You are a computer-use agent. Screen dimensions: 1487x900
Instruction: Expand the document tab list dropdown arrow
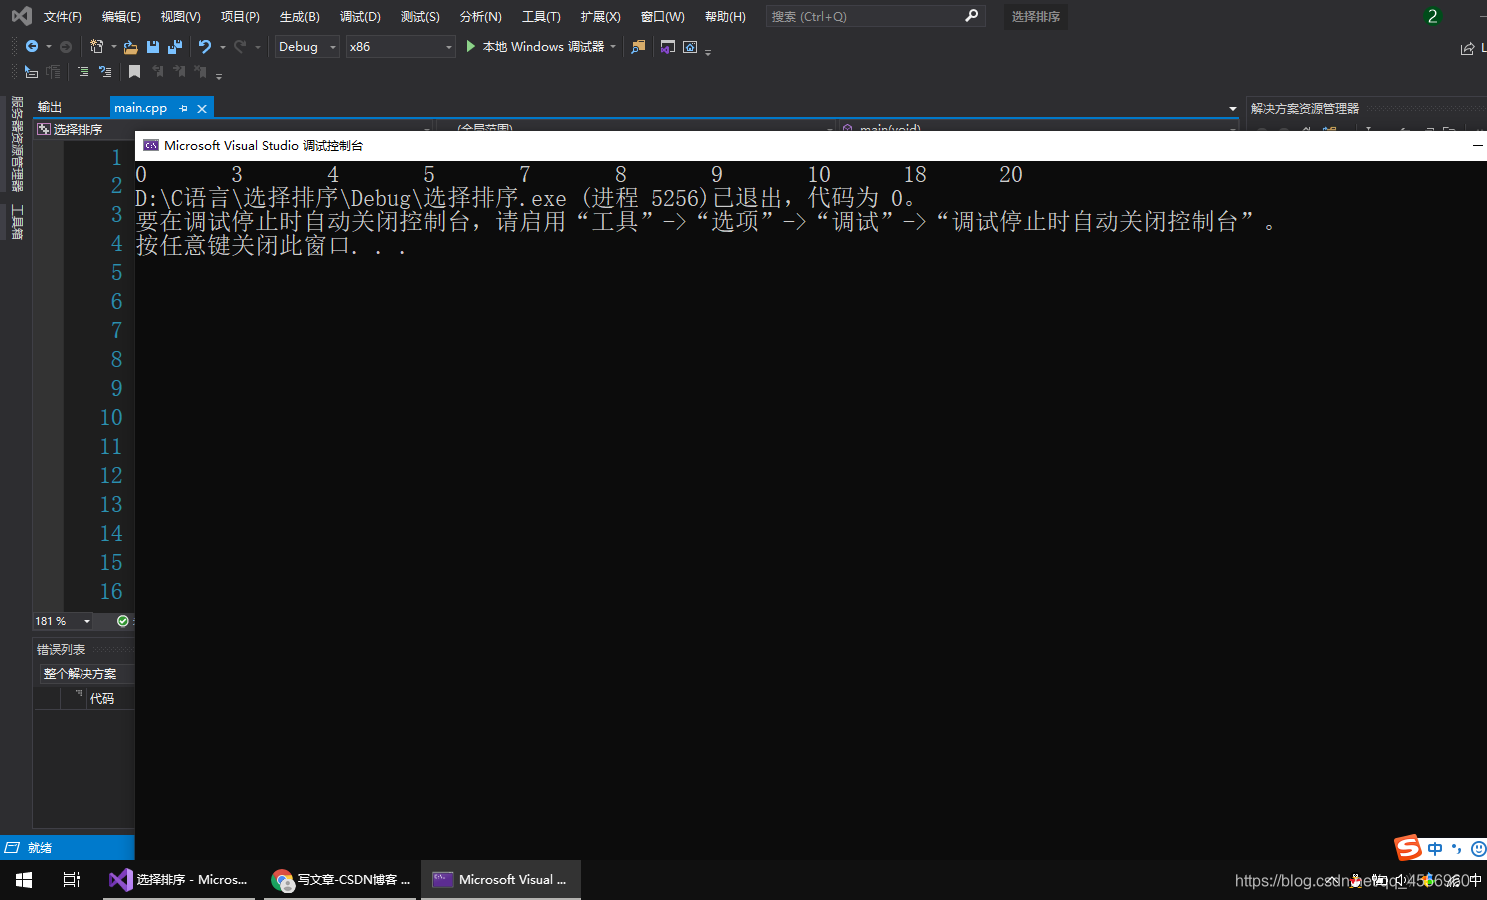tap(1232, 108)
